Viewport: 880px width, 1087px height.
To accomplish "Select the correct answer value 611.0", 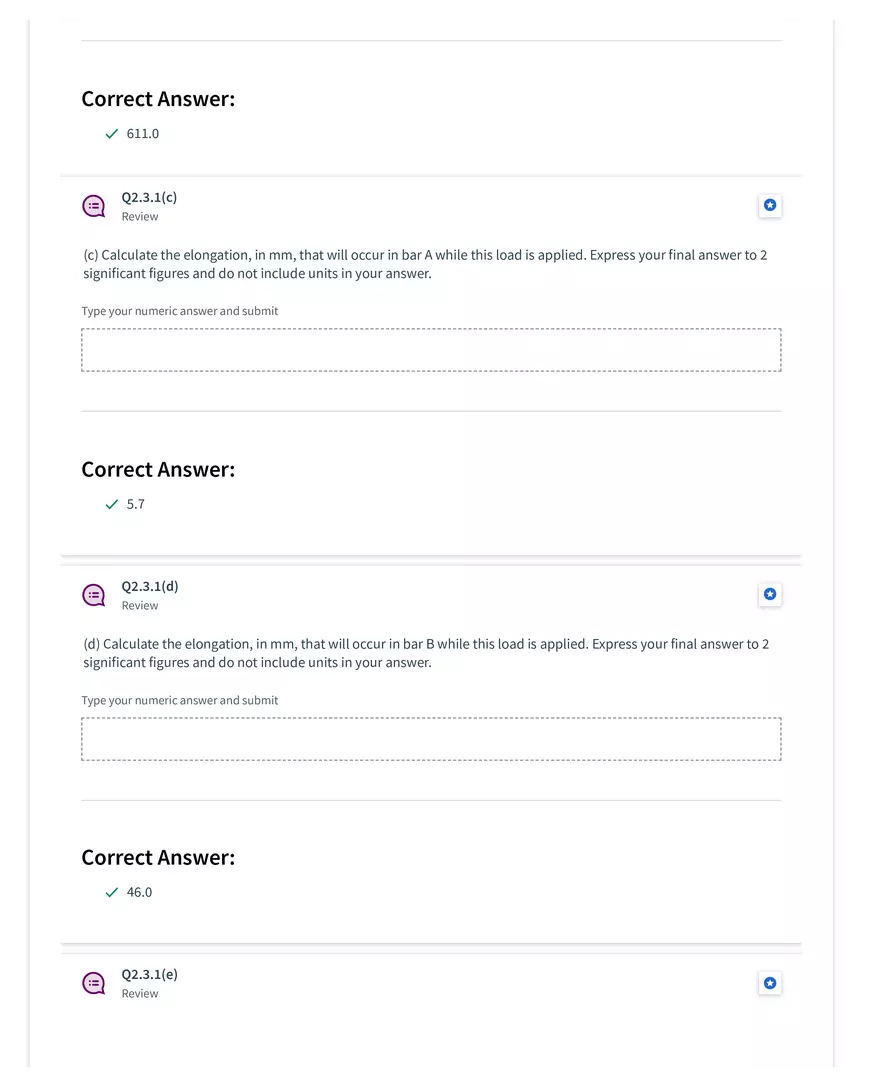I will point(143,134).
